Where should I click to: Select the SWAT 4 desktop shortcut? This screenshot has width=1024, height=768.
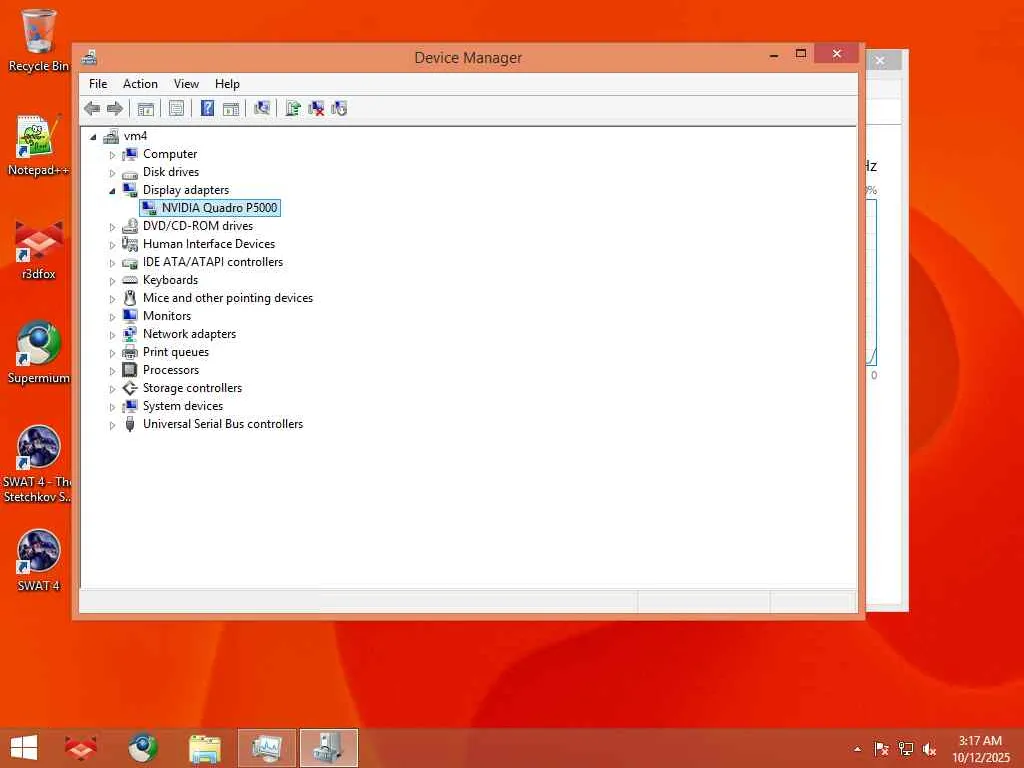(38, 560)
